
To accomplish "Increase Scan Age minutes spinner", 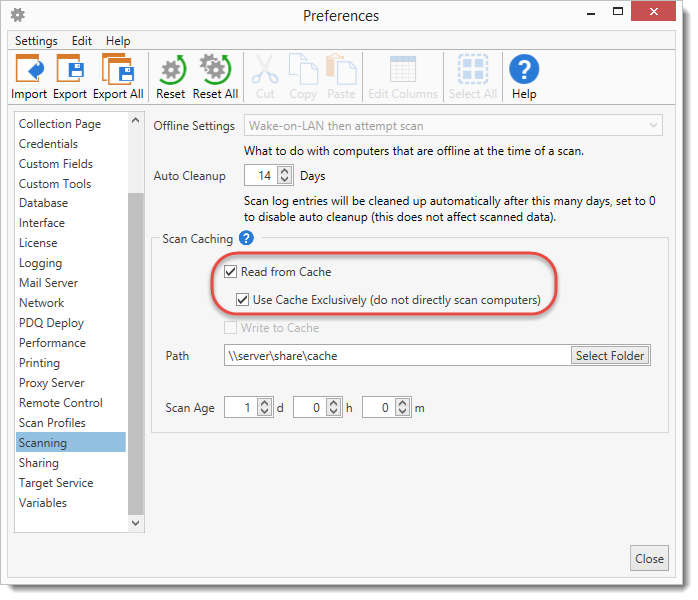I will pyautogui.click(x=402, y=403).
